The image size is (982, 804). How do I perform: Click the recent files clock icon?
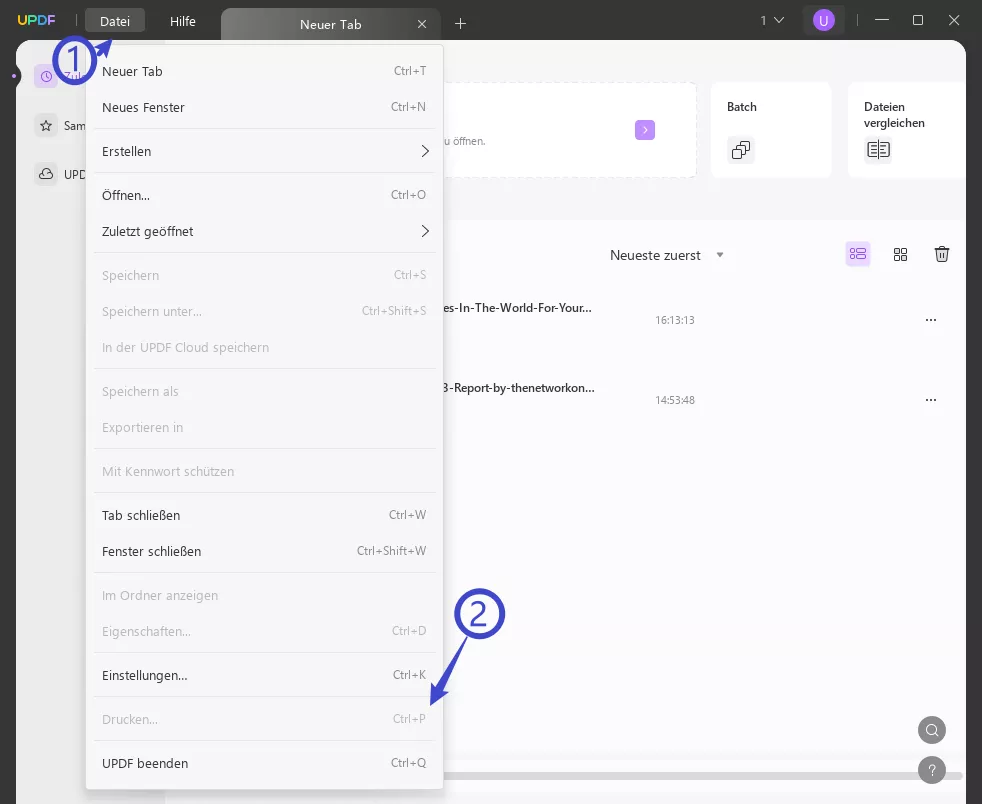[46, 76]
